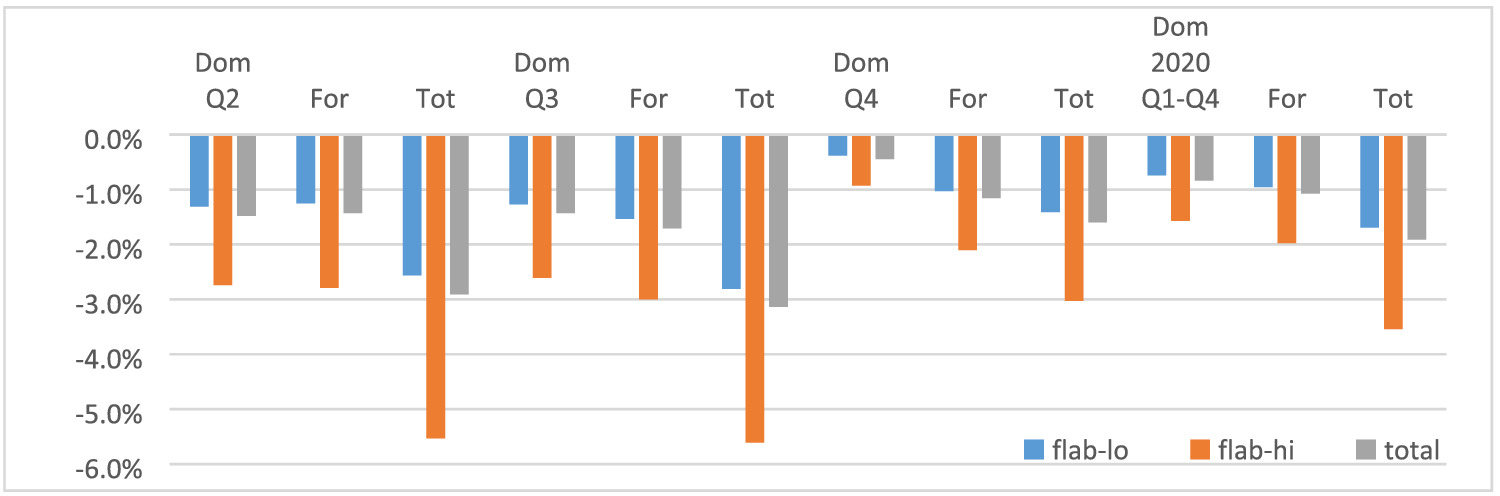Click the Dom Q3 category label
Screen dimensions: 1500x496
coord(541,82)
